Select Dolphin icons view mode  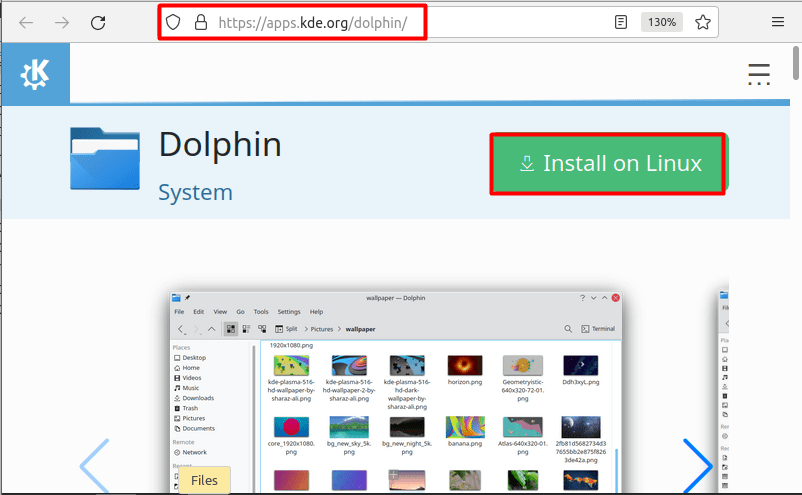point(231,329)
